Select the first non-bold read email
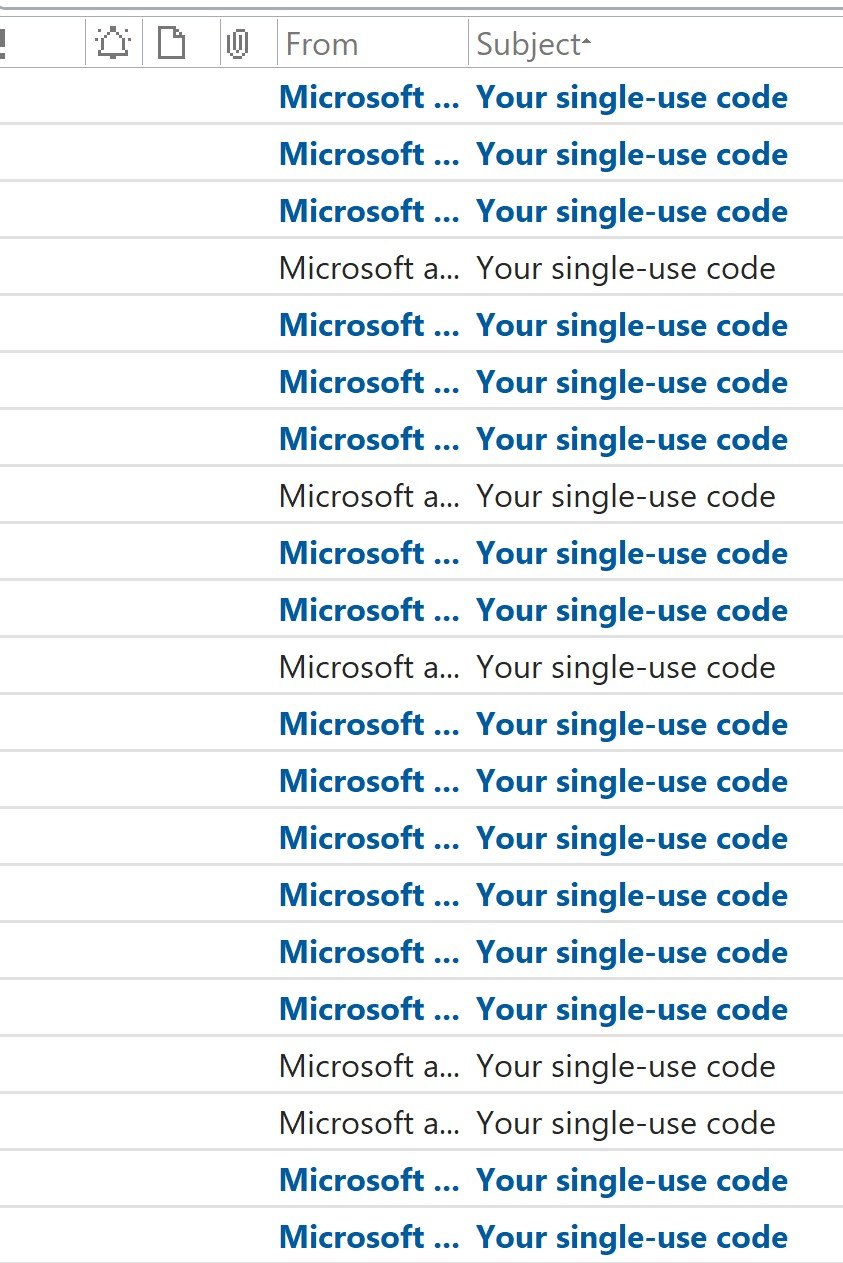This screenshot has width=843, height=1263. (421, 268)
